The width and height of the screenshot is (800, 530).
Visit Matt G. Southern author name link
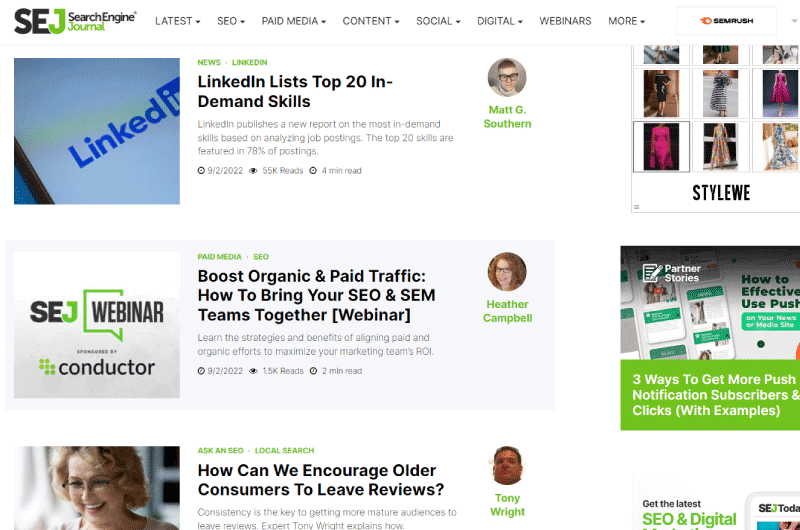507,117
